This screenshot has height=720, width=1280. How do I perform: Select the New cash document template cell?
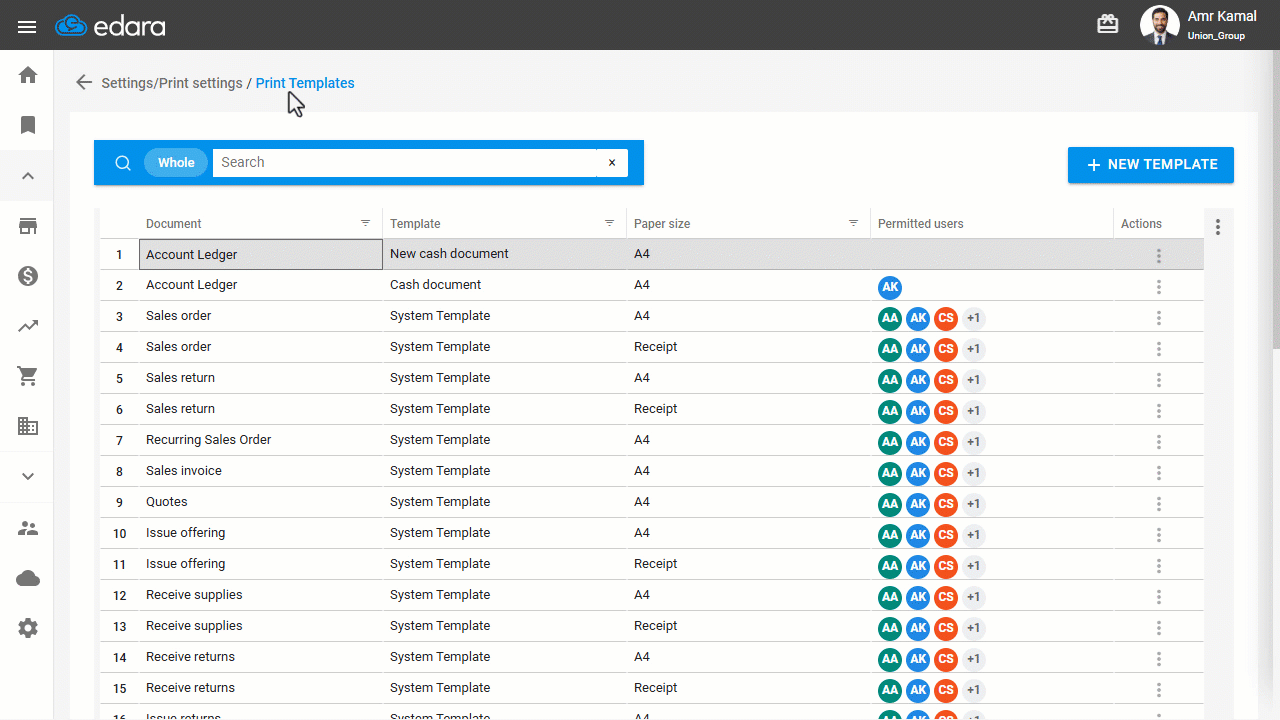[x=505, y=254]
